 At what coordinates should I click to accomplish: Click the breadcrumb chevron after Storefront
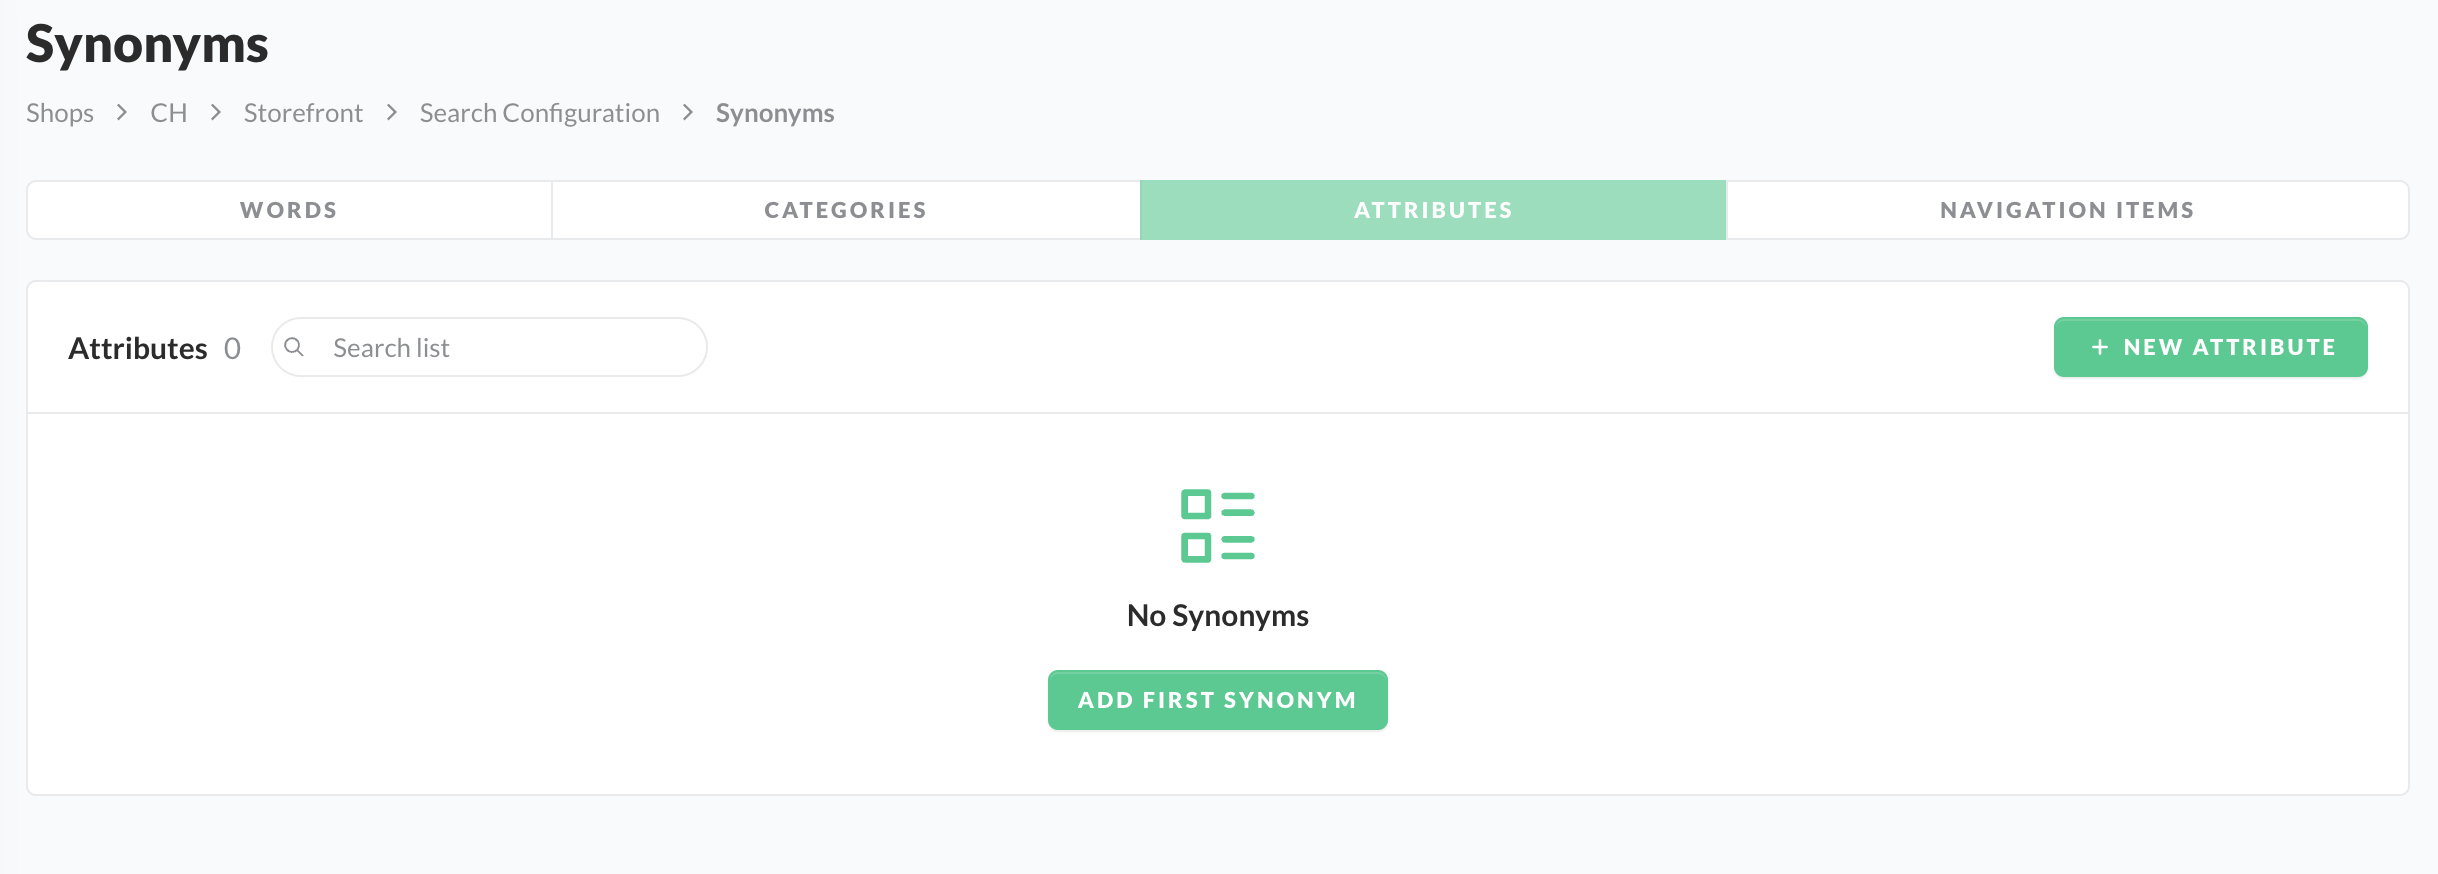click(x=392, y=113)
